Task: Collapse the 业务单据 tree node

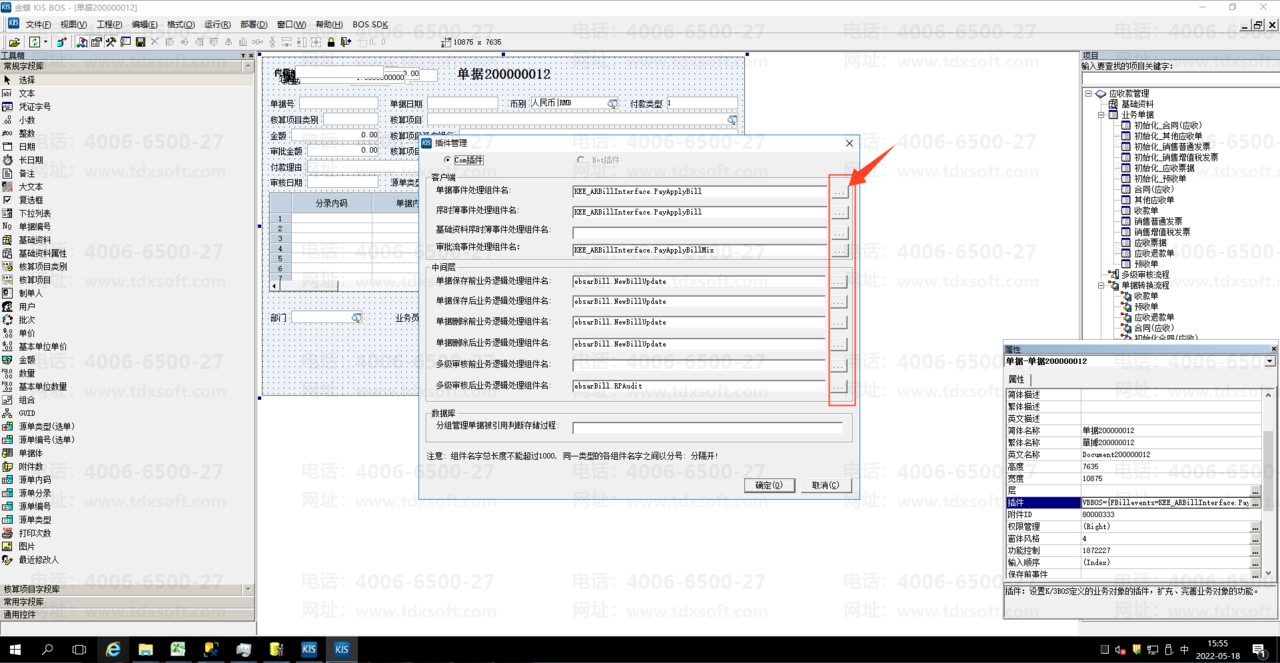Action: [x=1100, y=115]
